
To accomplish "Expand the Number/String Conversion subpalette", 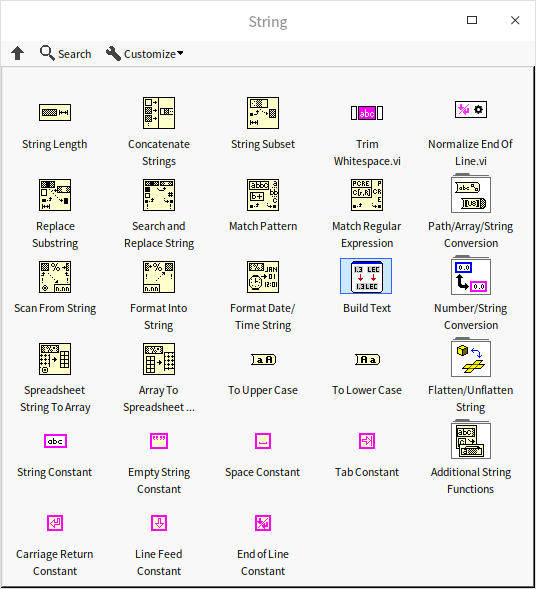I will click(471, 275).
